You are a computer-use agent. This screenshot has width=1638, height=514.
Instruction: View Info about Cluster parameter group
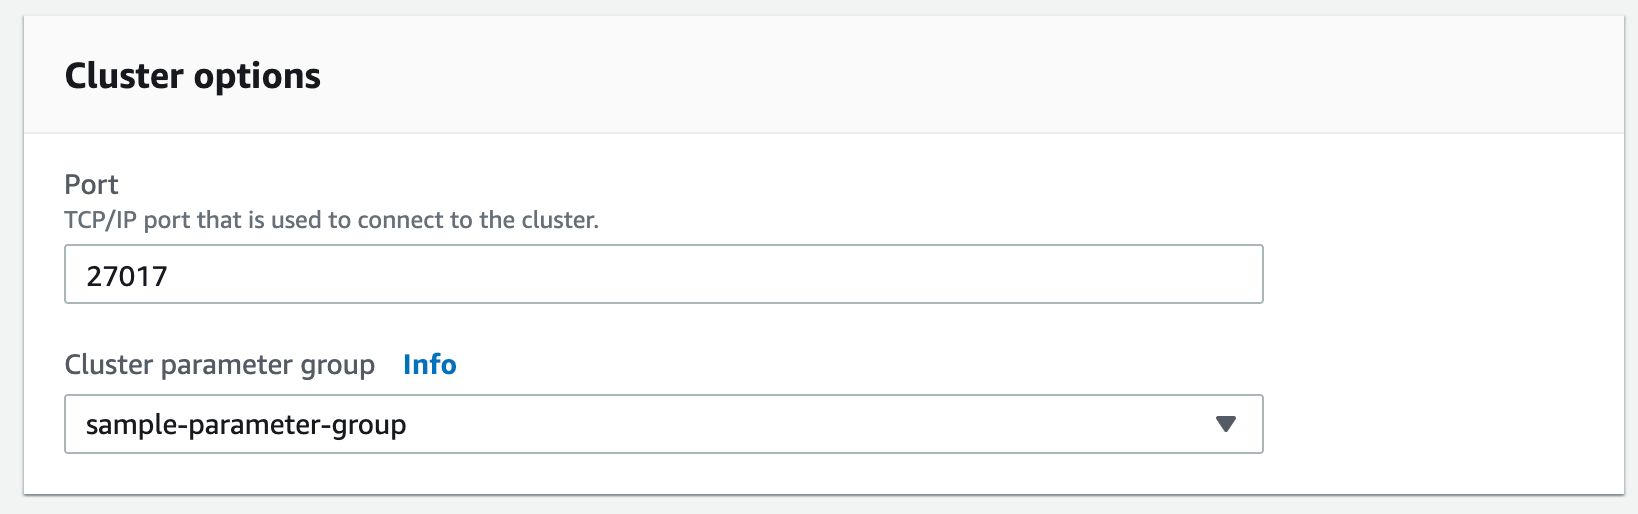click(430, 365)
